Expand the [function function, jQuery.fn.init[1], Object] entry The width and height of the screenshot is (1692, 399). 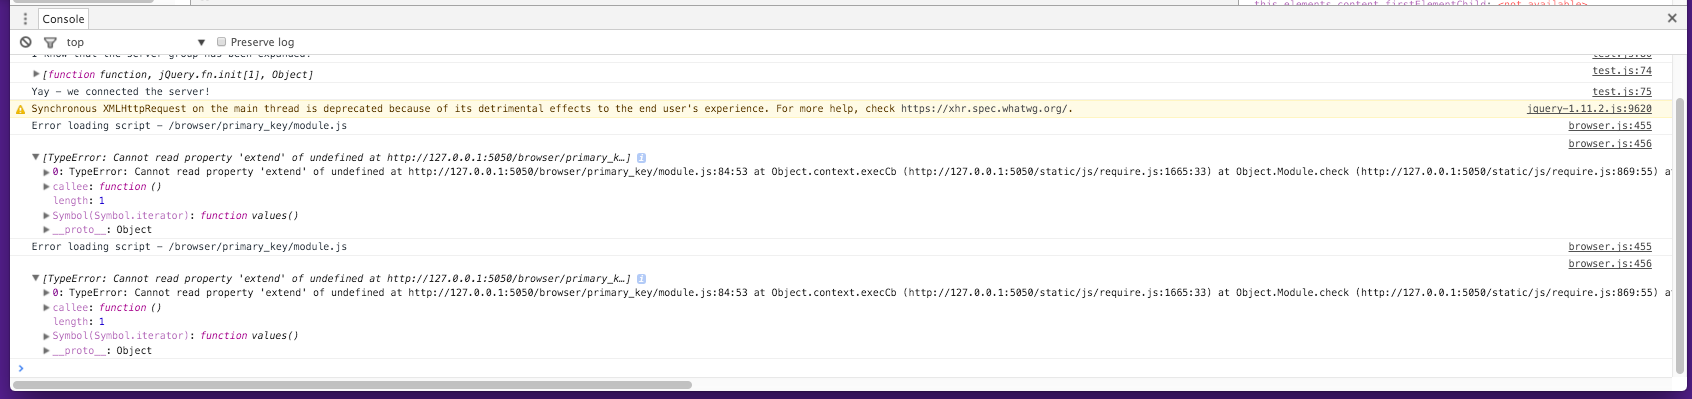tap(36, 74)
